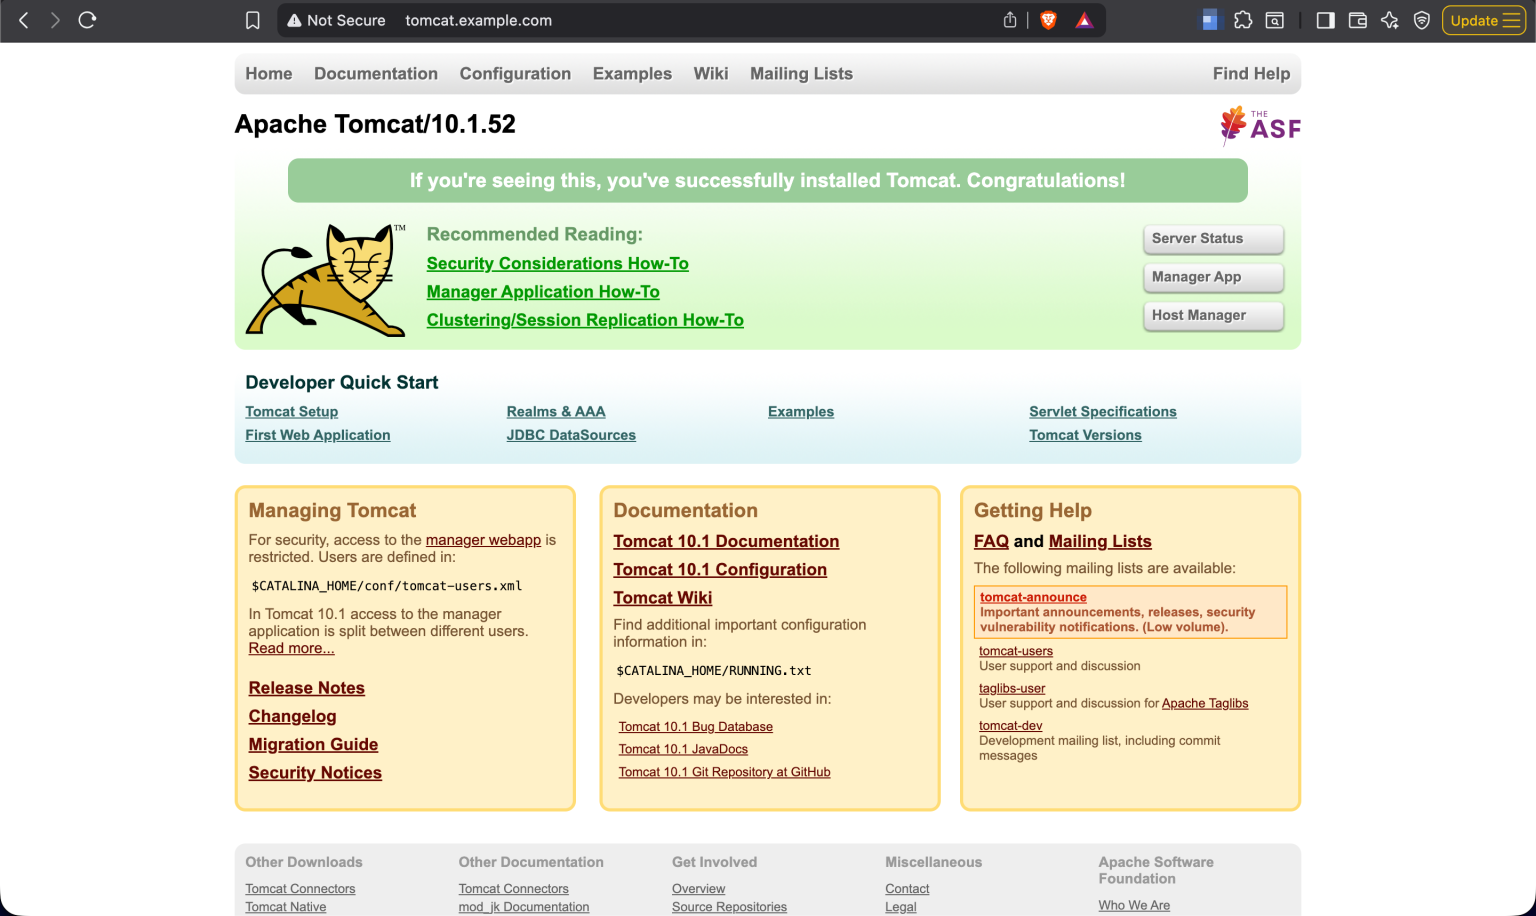
Task: Open Brave VPN shield icon
Action: (x=1422, y=19)
